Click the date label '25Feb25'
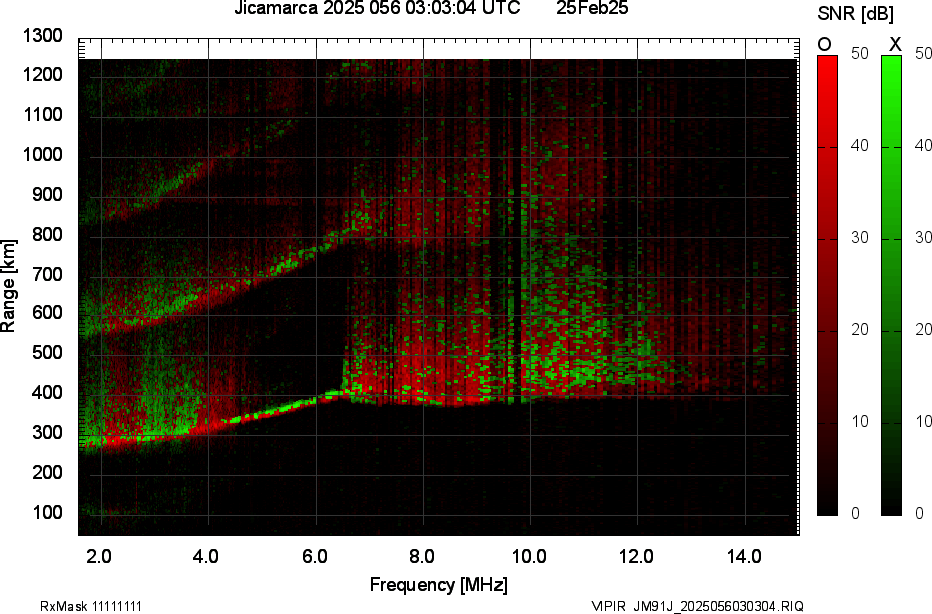The width and height of the screenshot is (932, 614). click(592, 8)
